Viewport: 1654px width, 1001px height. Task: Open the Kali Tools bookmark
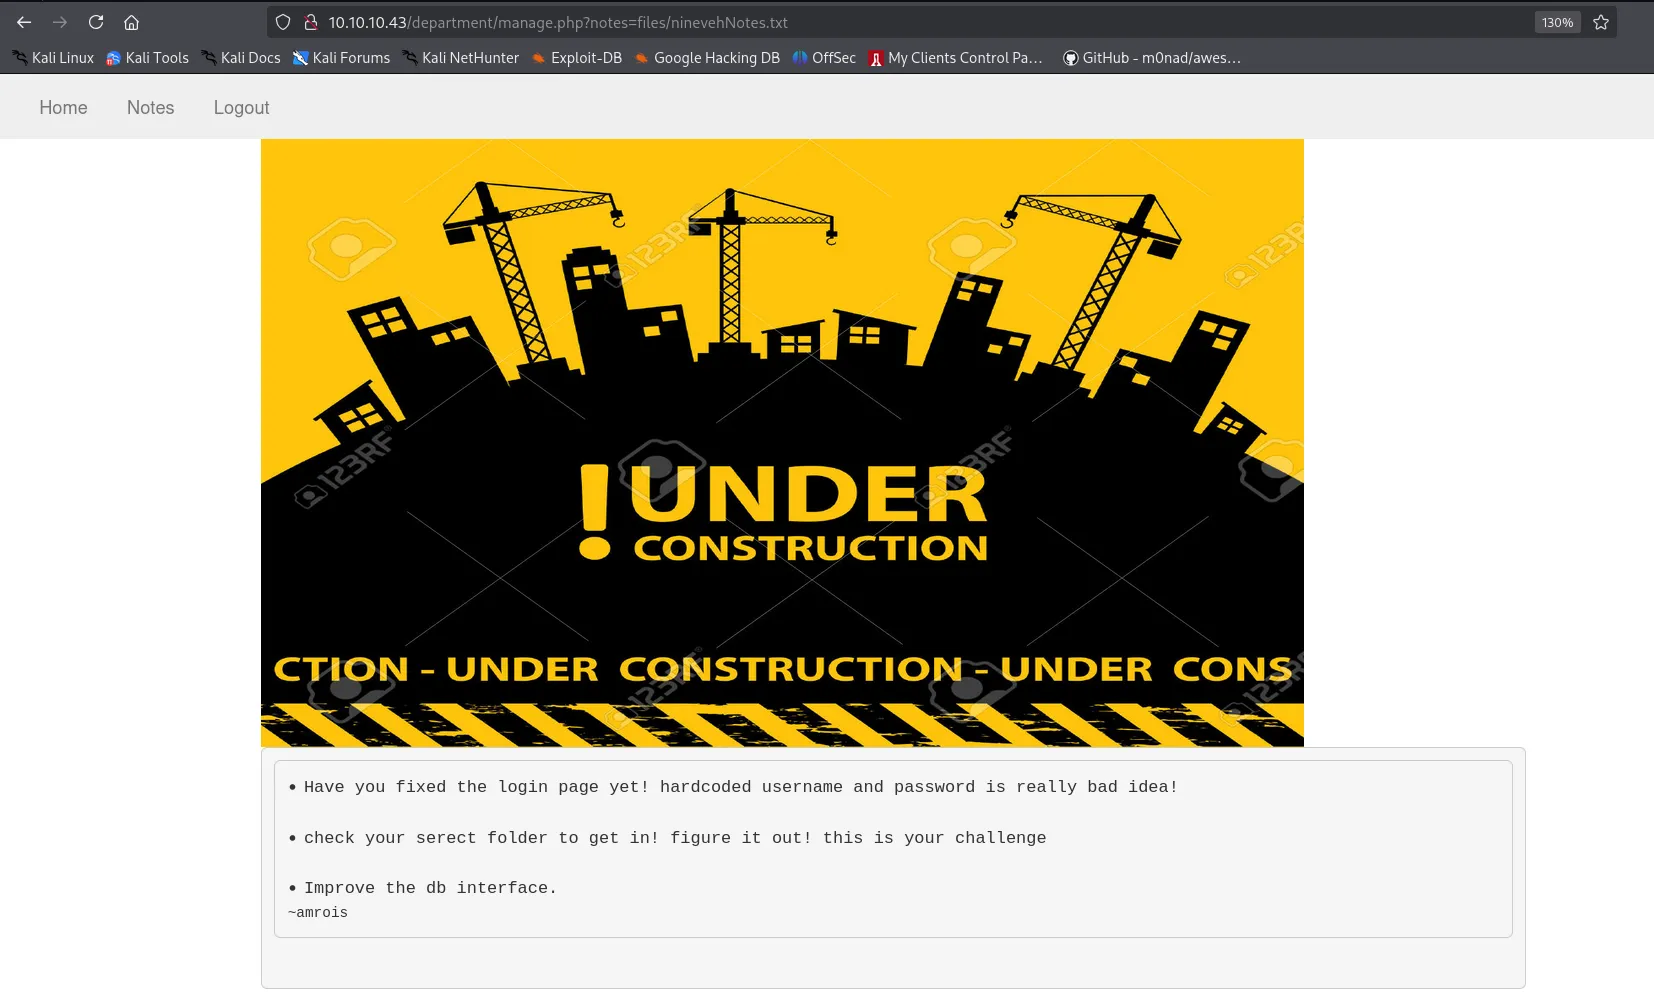click(x=148, y=58)
